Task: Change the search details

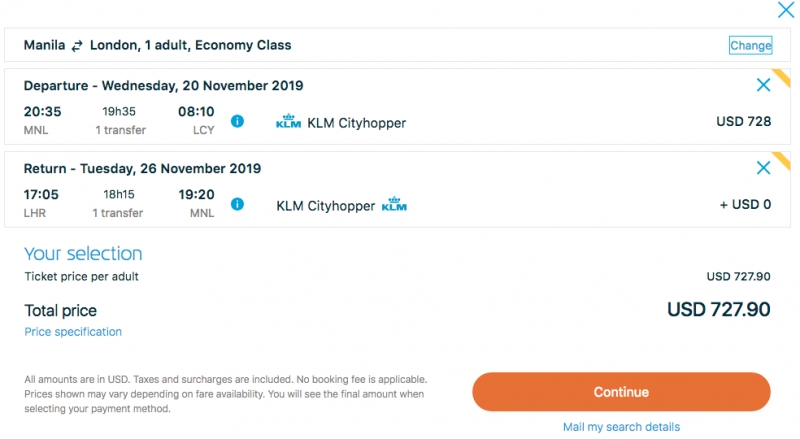Action: [751, 45]
